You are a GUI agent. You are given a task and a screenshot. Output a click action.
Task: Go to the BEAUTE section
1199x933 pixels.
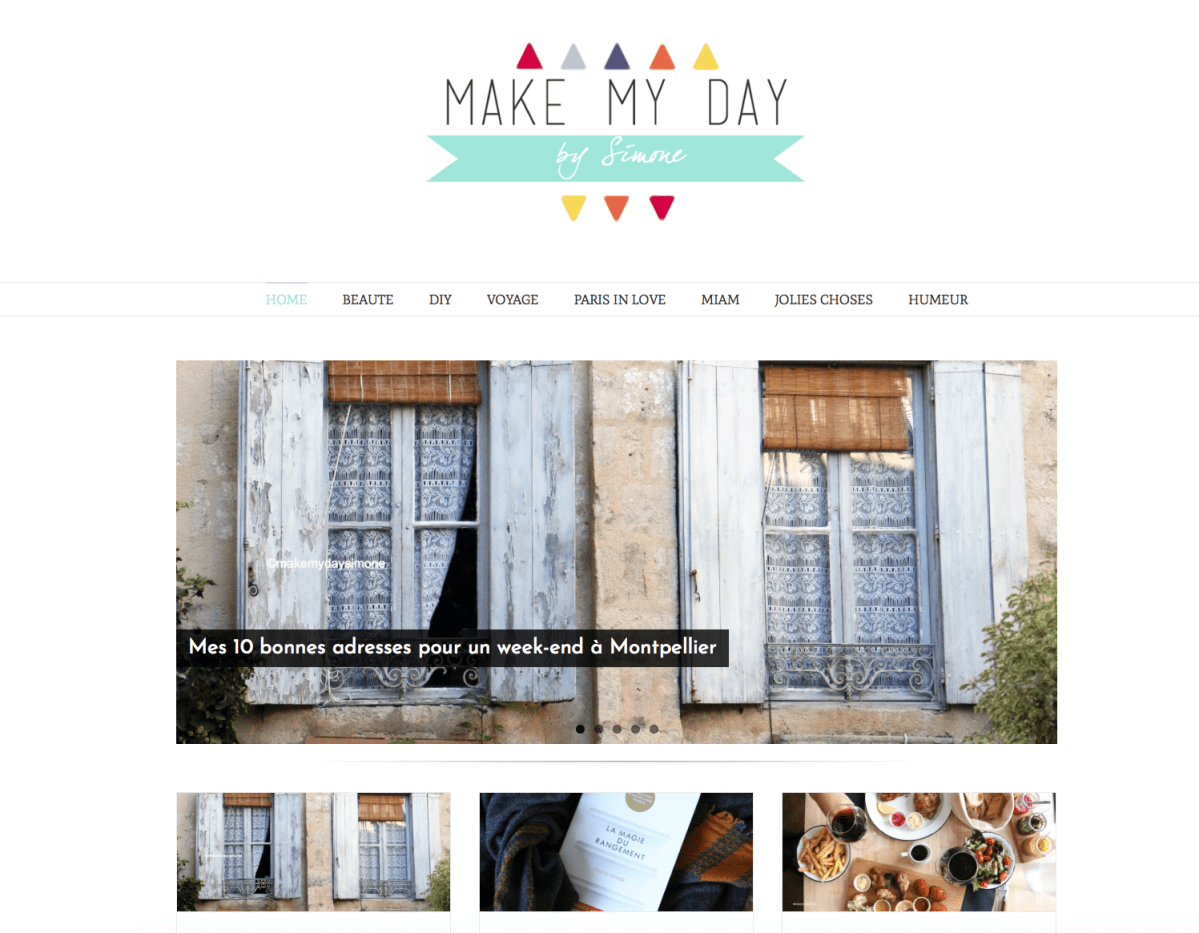[368, 300]
